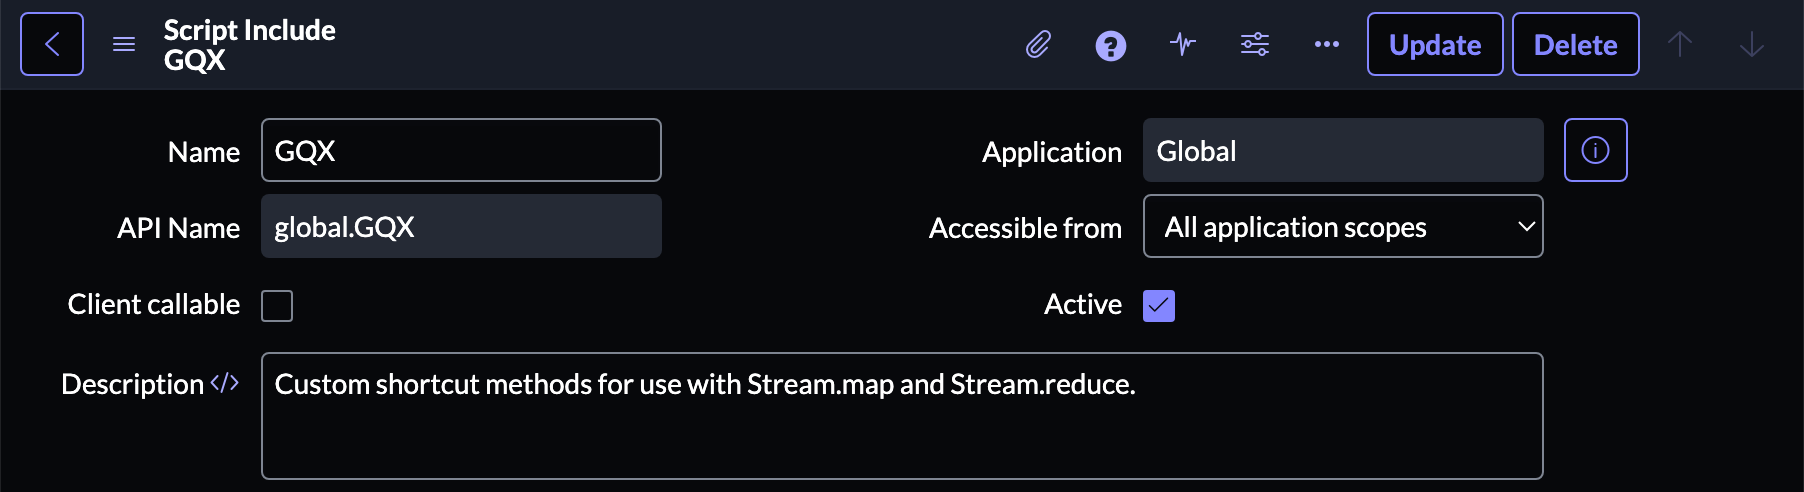This screenshot has width=1804, height=492.
Task: Go to next record with down arrow
Action: 1752,44
